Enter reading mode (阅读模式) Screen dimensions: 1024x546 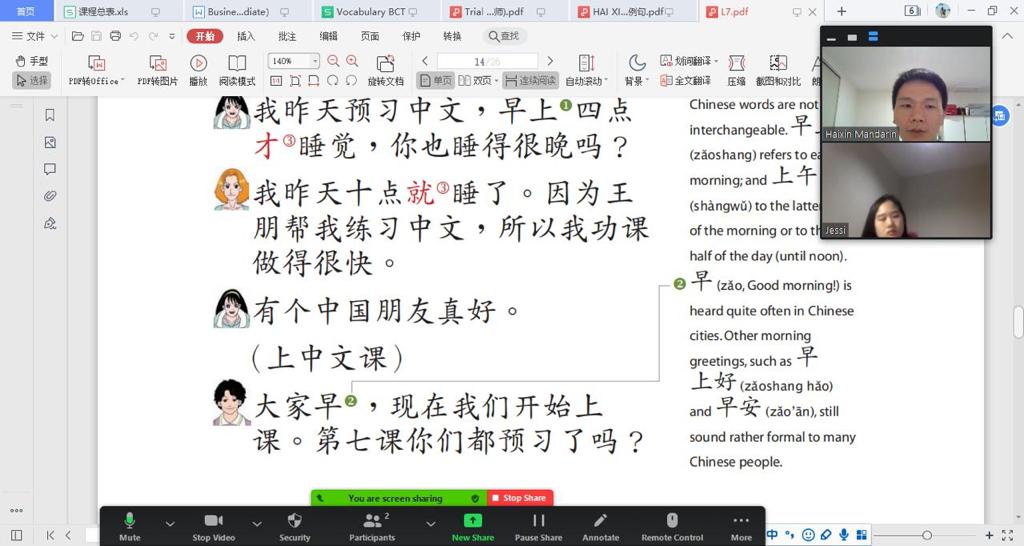pos(237,71)
